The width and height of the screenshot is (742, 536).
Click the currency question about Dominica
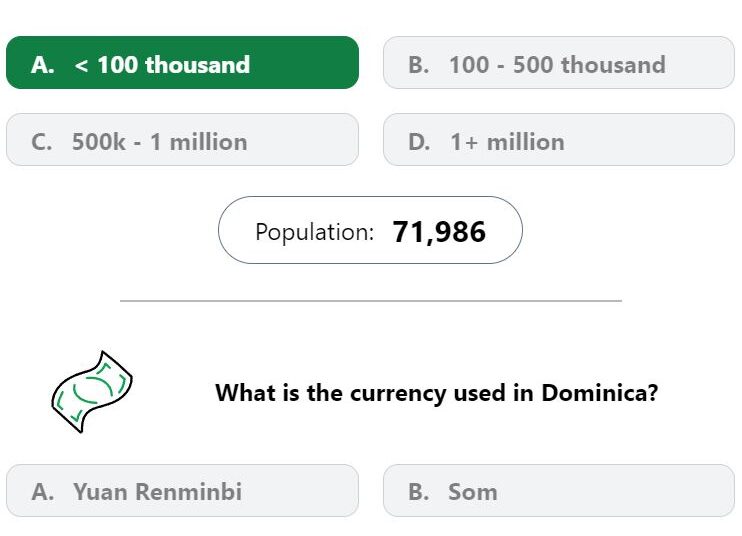[x=436, y=393]
